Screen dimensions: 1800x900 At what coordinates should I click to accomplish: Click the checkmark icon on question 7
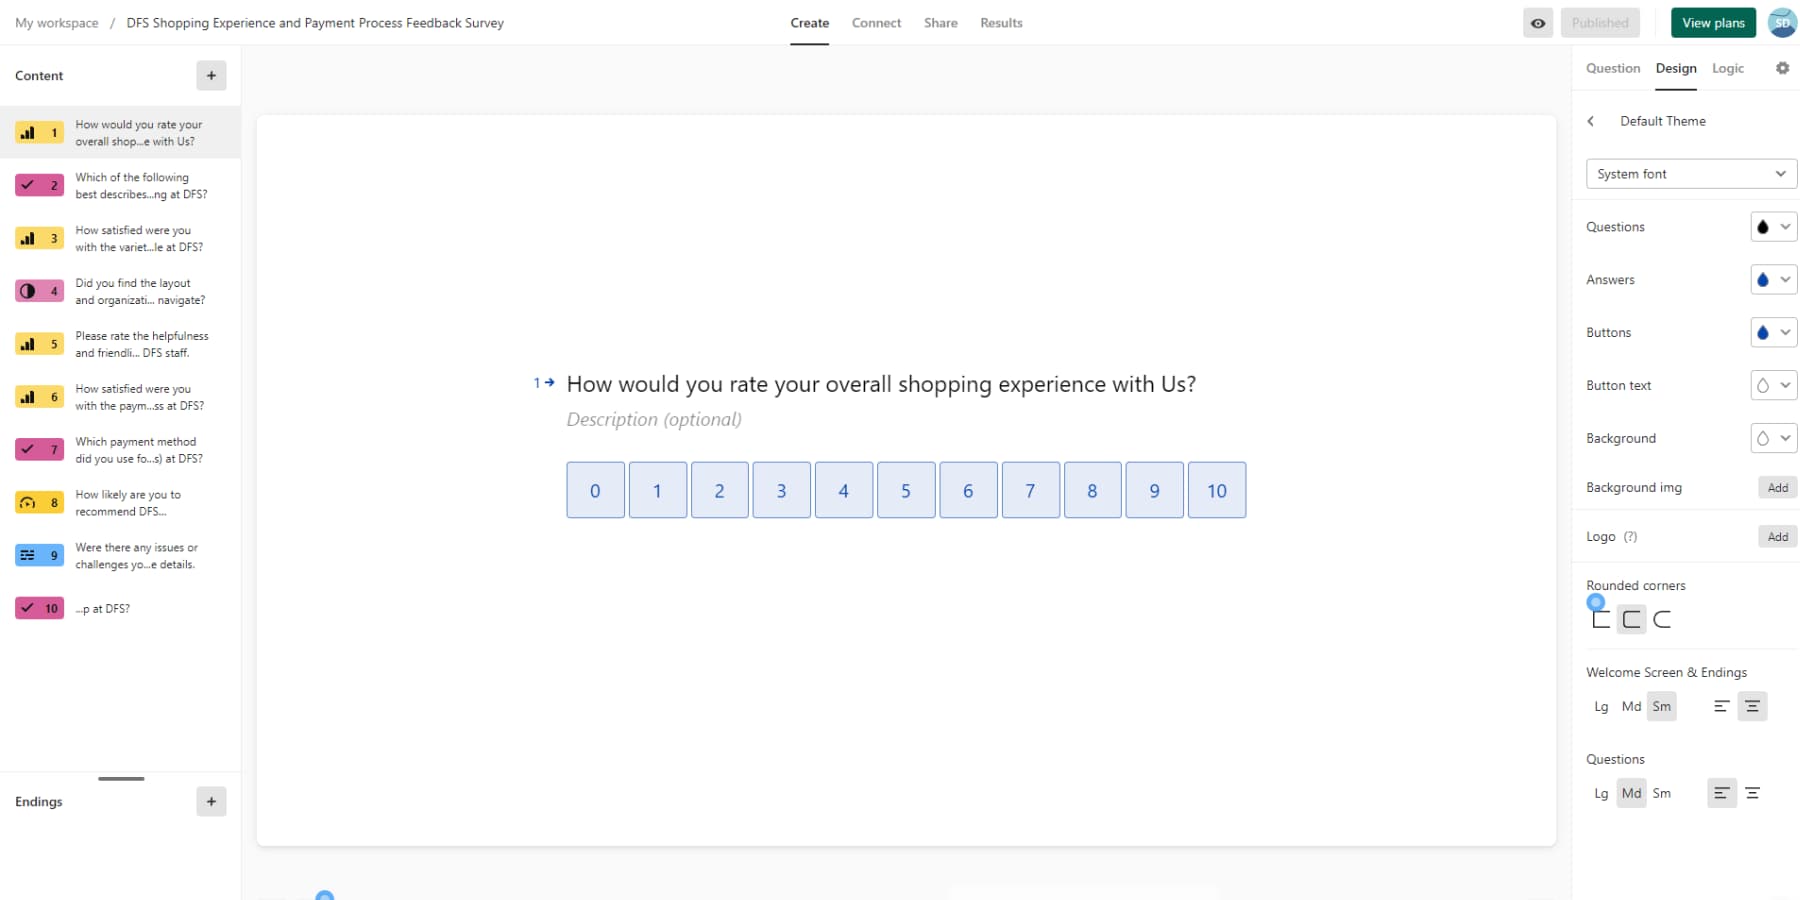[28, 449]
